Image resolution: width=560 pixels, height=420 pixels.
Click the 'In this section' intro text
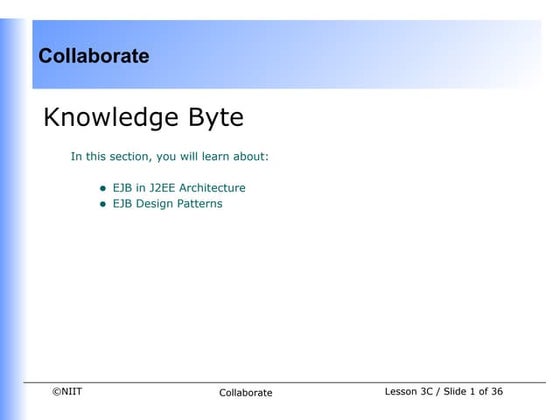tap(170, 157)
